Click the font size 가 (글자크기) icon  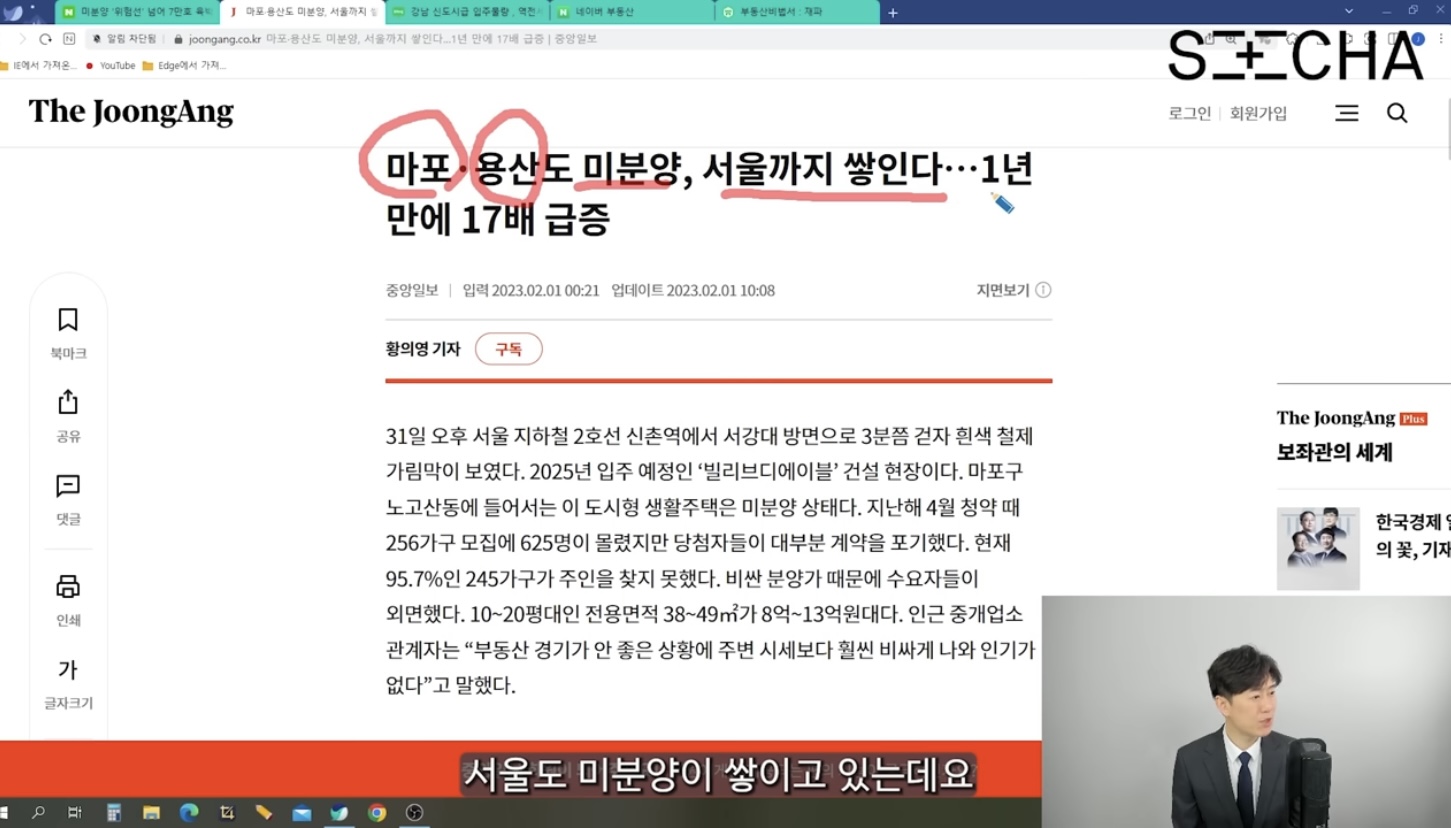coord(68,669)
